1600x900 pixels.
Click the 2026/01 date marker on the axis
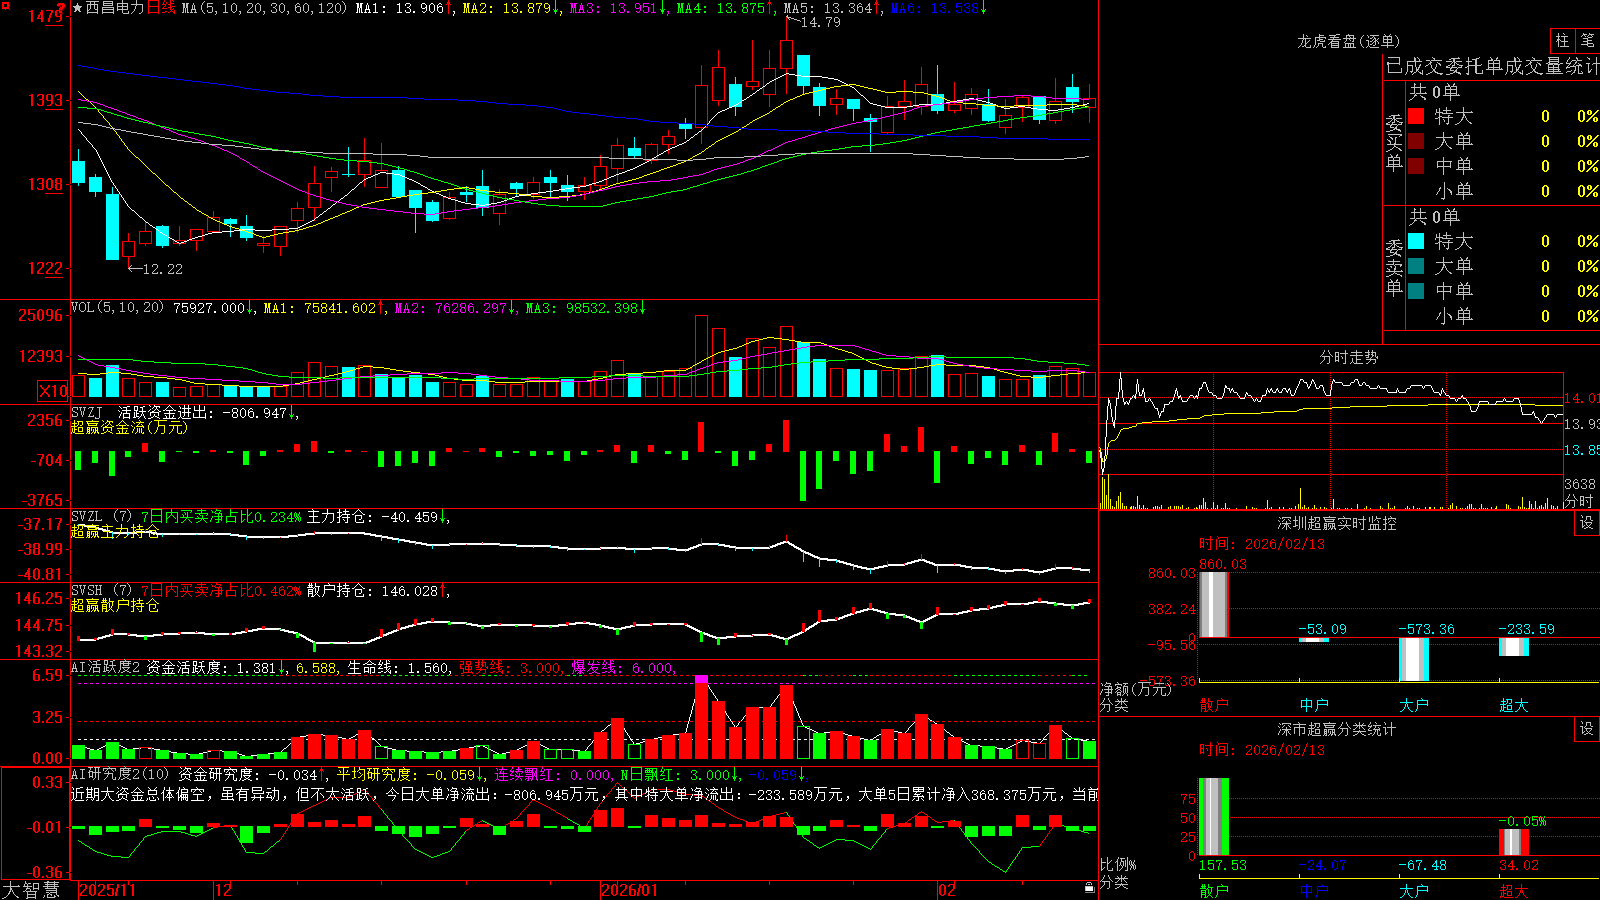coord(630,890)
